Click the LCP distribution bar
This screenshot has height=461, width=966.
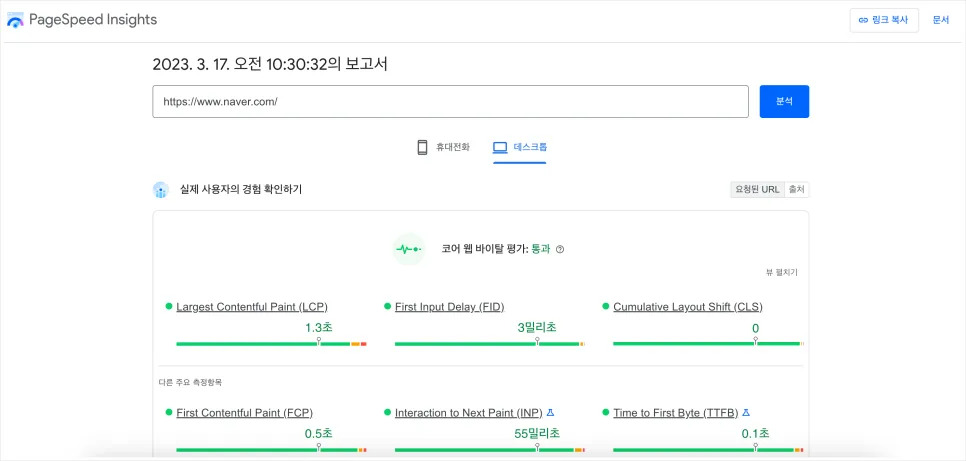[271, 344]
